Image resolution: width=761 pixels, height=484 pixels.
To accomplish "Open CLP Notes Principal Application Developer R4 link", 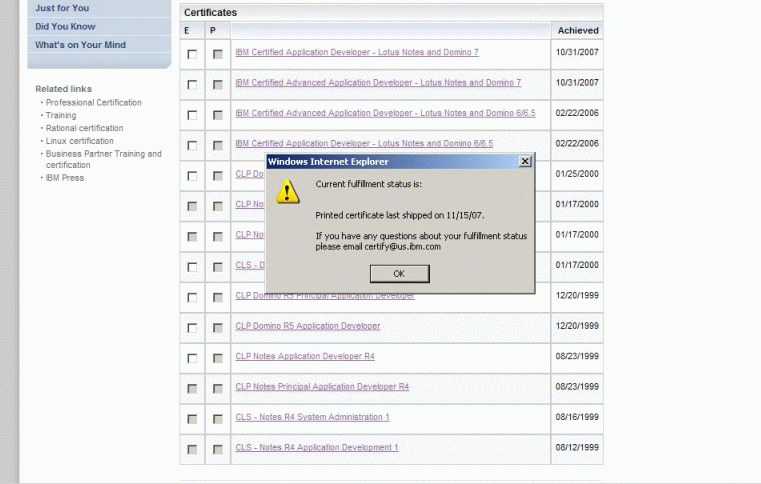I will 322,387.
